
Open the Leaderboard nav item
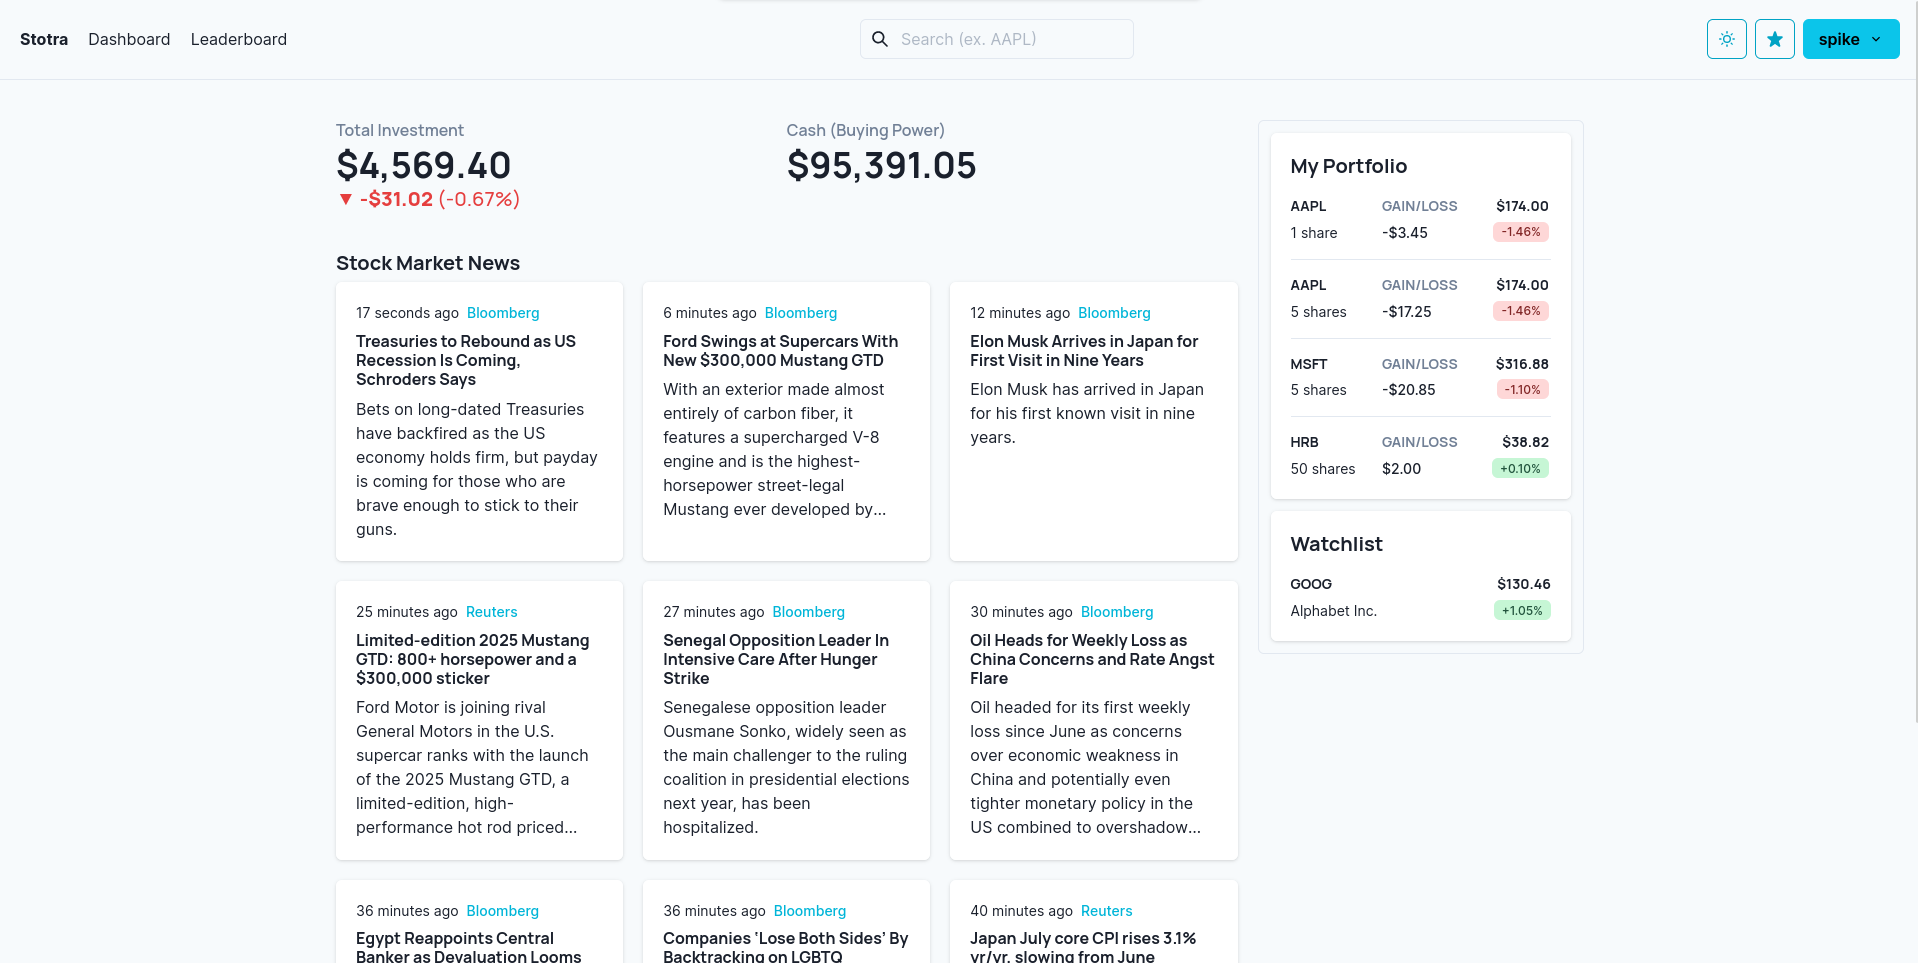238,39
